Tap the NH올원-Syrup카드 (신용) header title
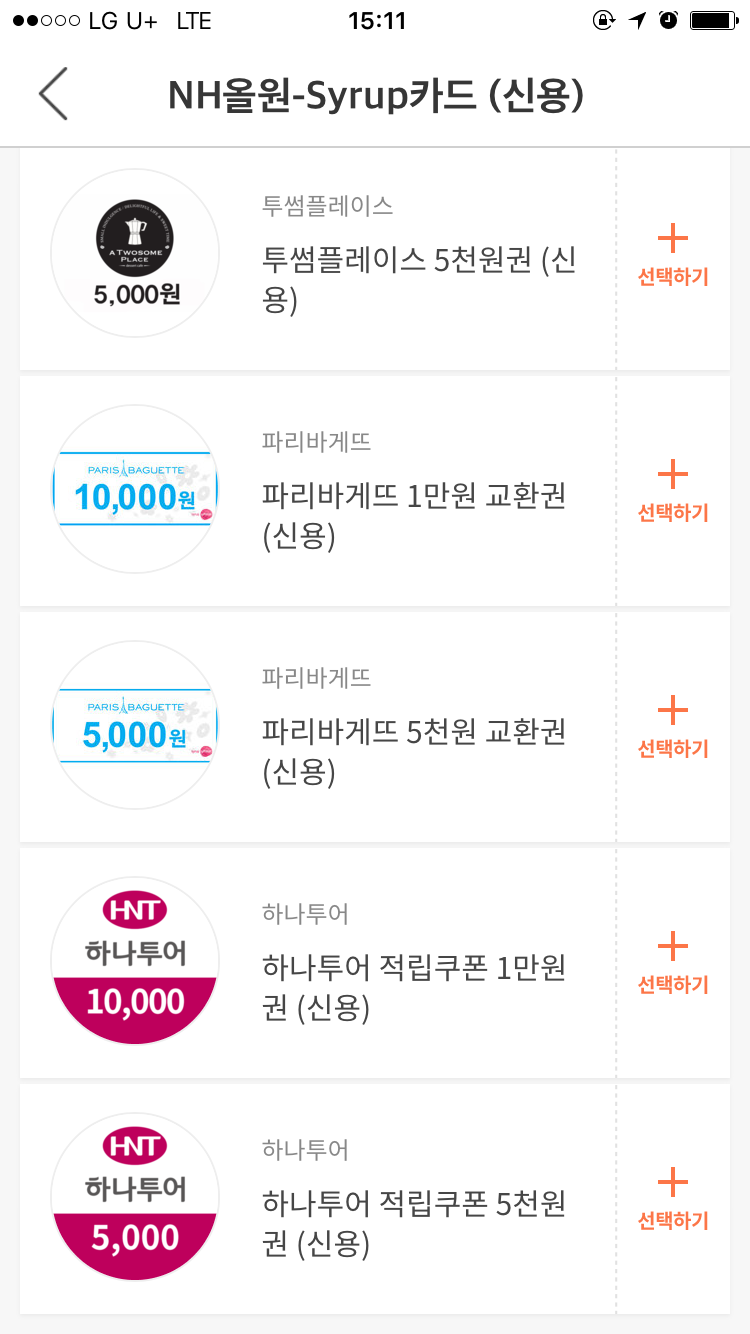The height and width of the screenshot is (1334, 750). [x=375, y=96]
